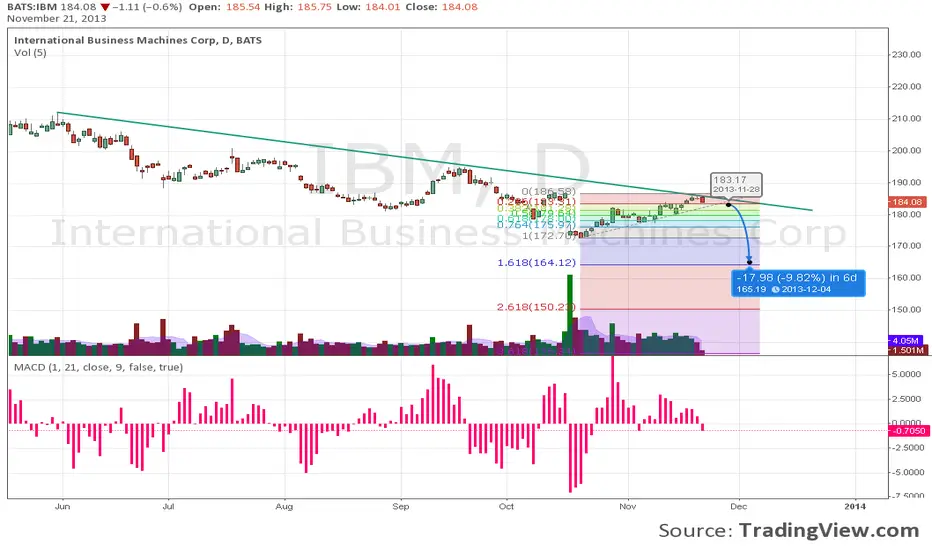Click the 1(172.70) Fibonacci level label
932x550 pixels.
click(x=549, y=235)
